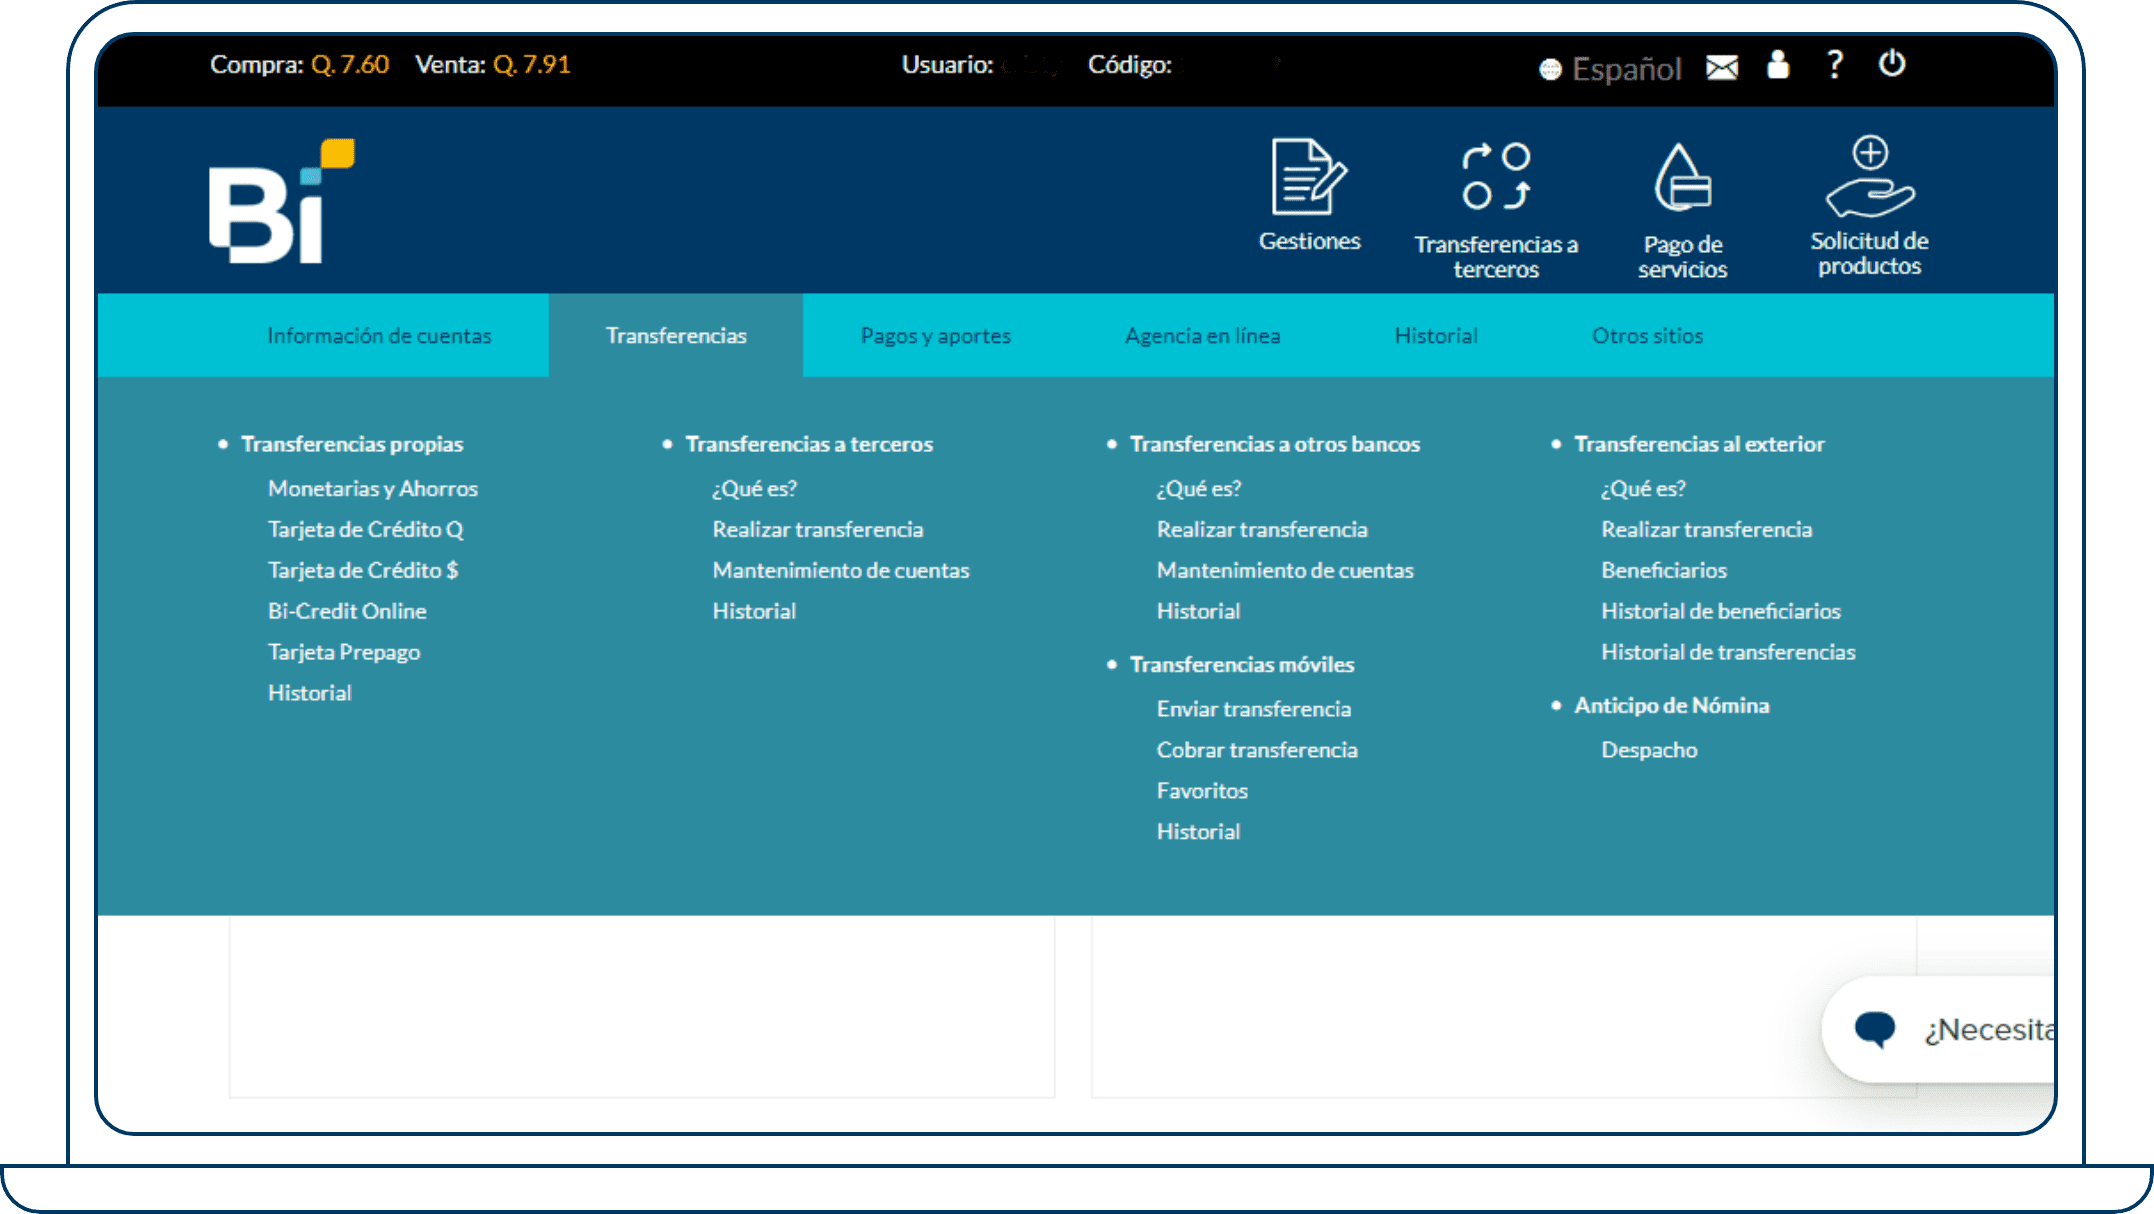Click Cobrar transferencia option

[x=1257, y=751]
